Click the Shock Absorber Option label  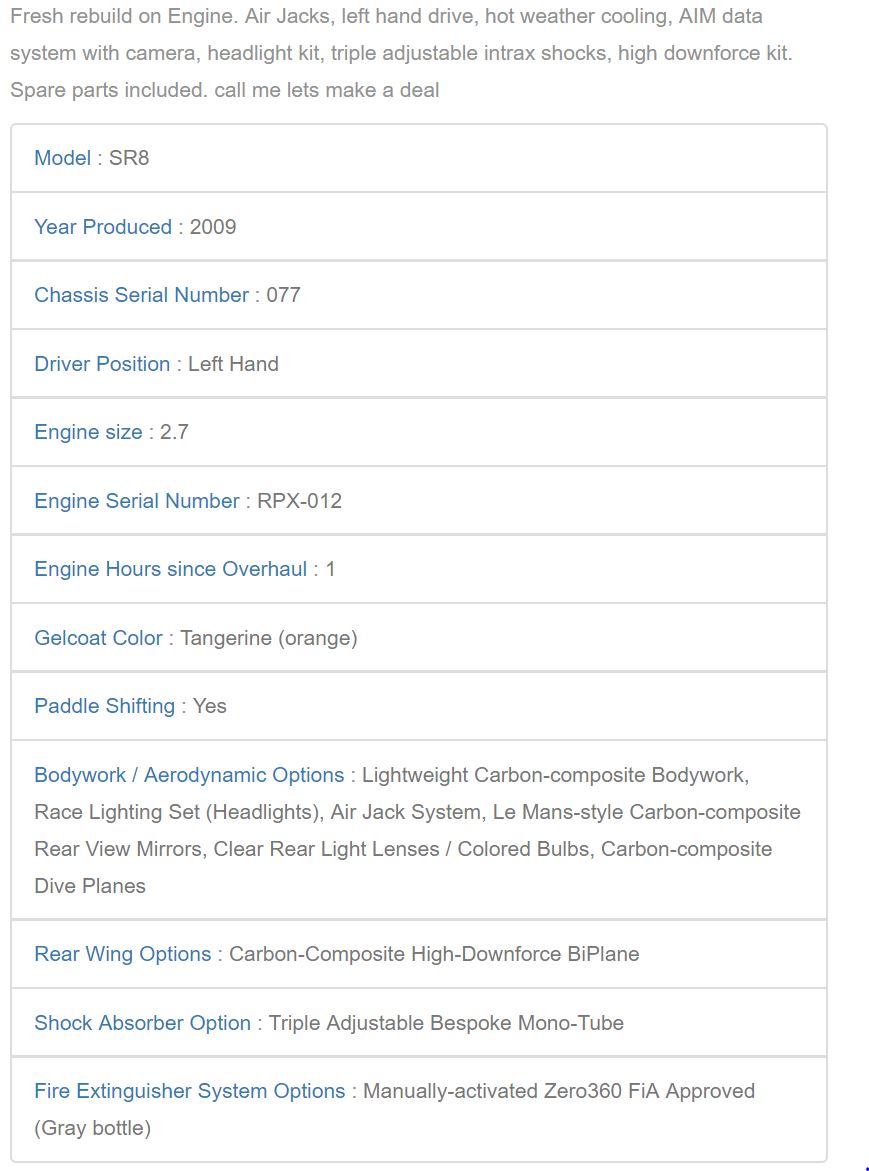[x=142, y=1023]
